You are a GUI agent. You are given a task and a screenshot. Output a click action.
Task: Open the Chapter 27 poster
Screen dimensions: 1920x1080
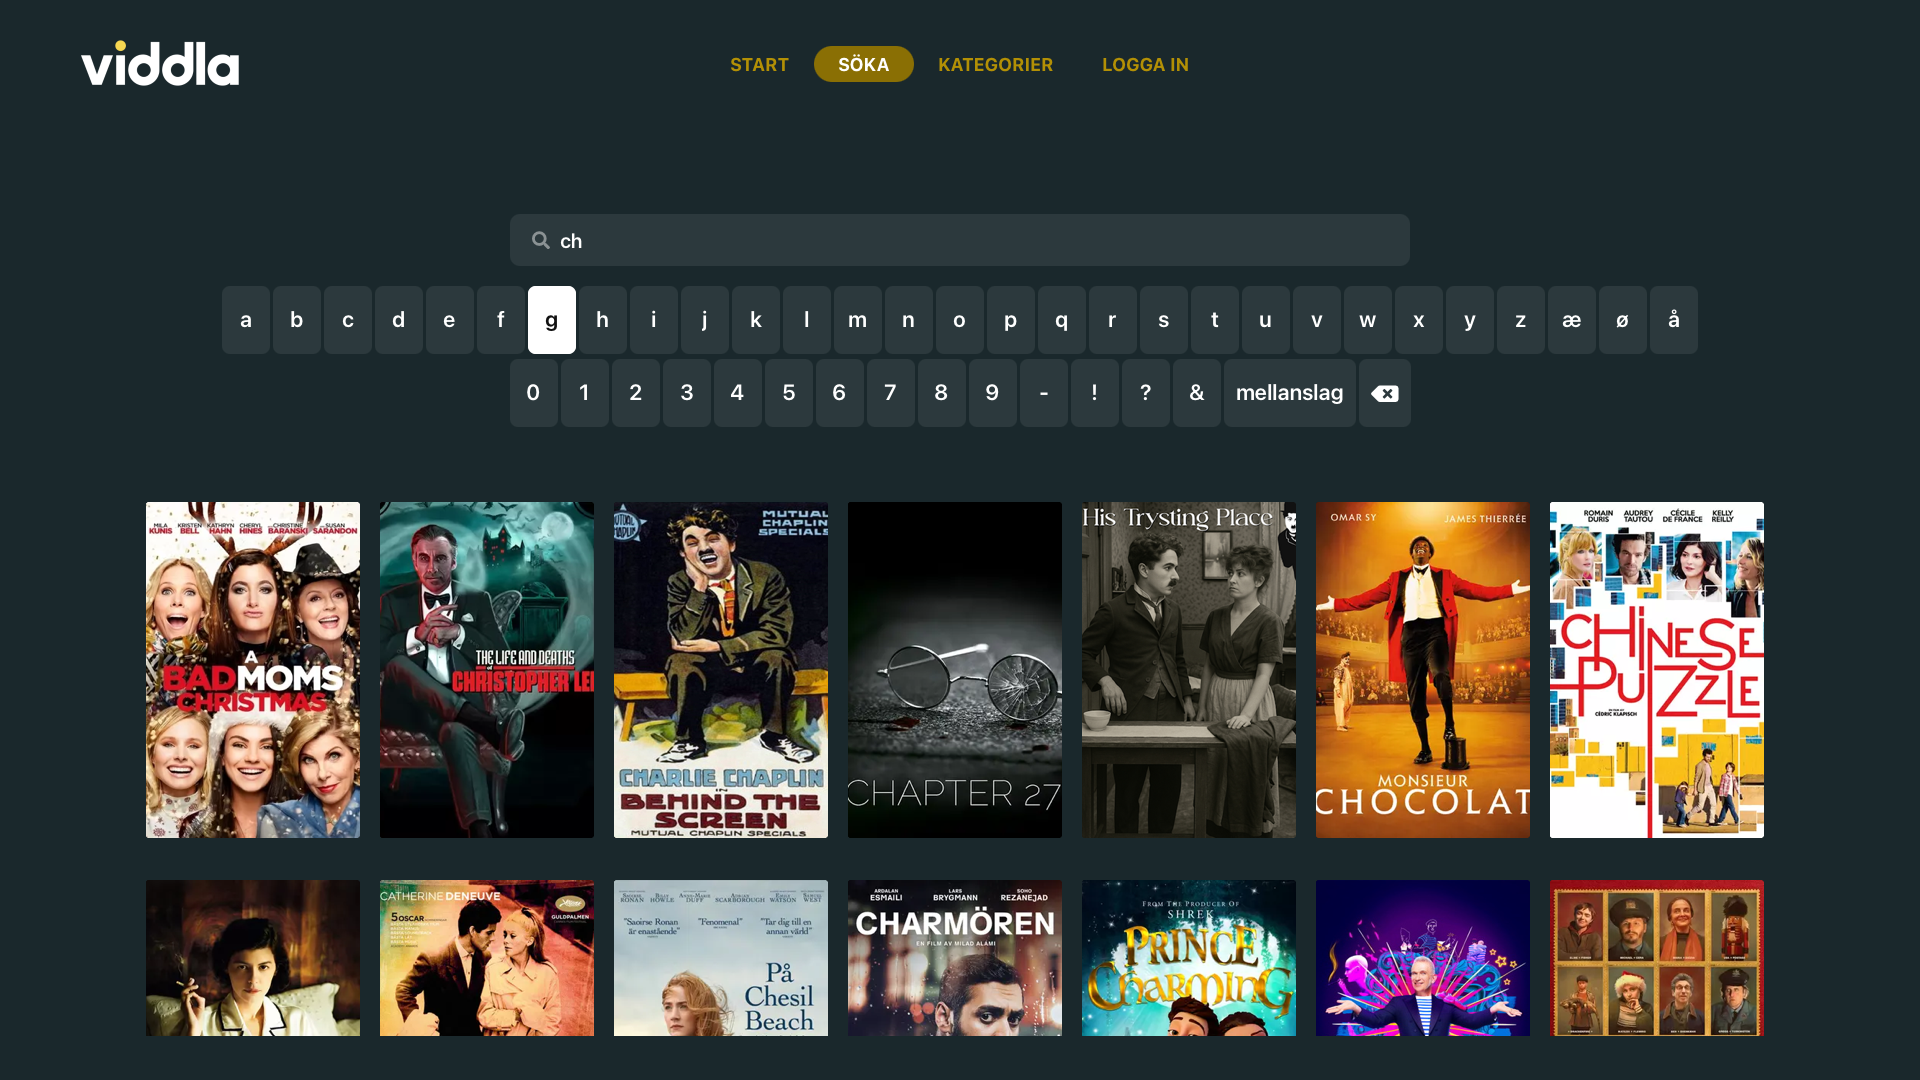(x=955, y=670)
